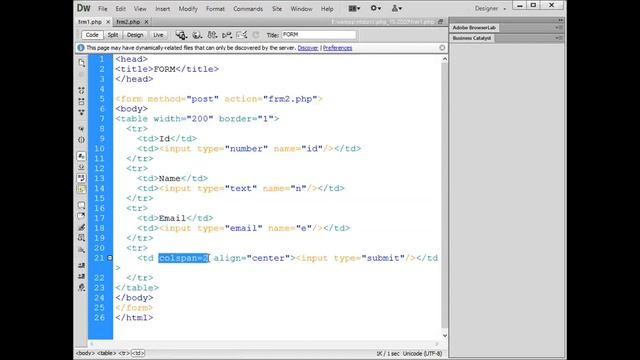Open the Edit menu
The width and height of the screenshot is (640, 360).
point(120,9)
